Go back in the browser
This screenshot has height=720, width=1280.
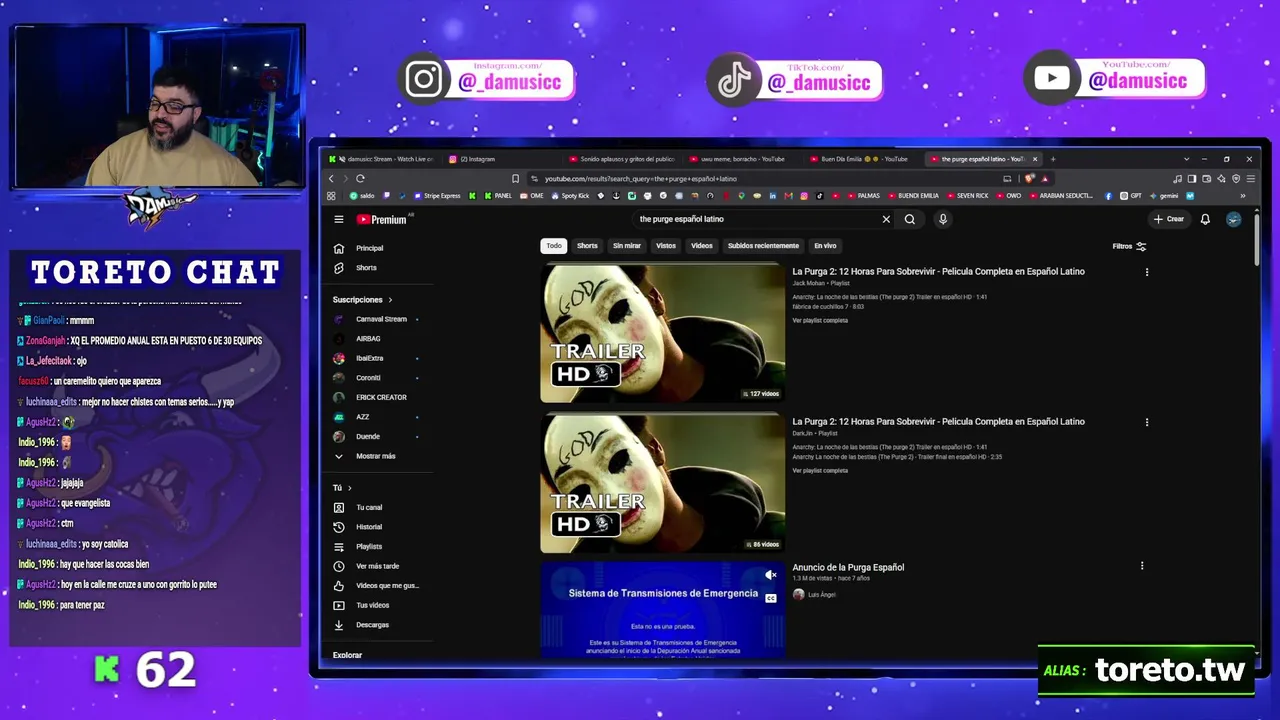[332, 179]
